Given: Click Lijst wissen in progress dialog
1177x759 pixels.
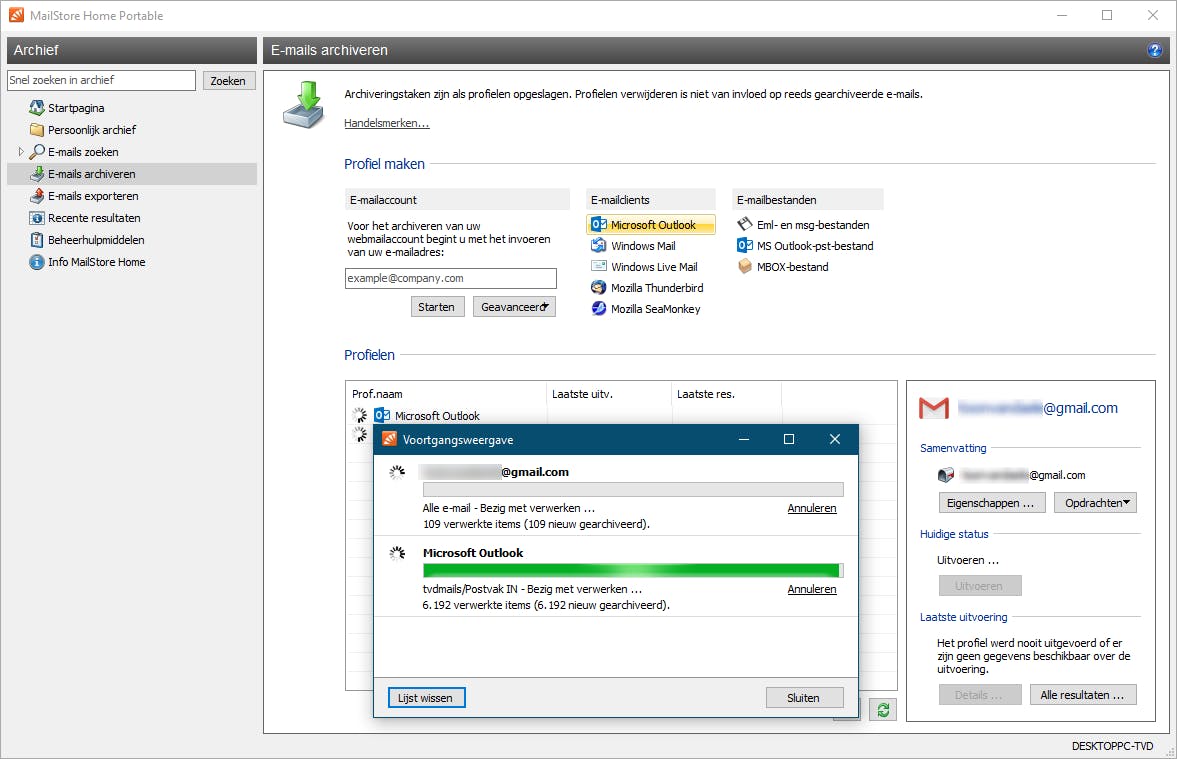Looking at the screenshot, I should (x=426, y=697).
